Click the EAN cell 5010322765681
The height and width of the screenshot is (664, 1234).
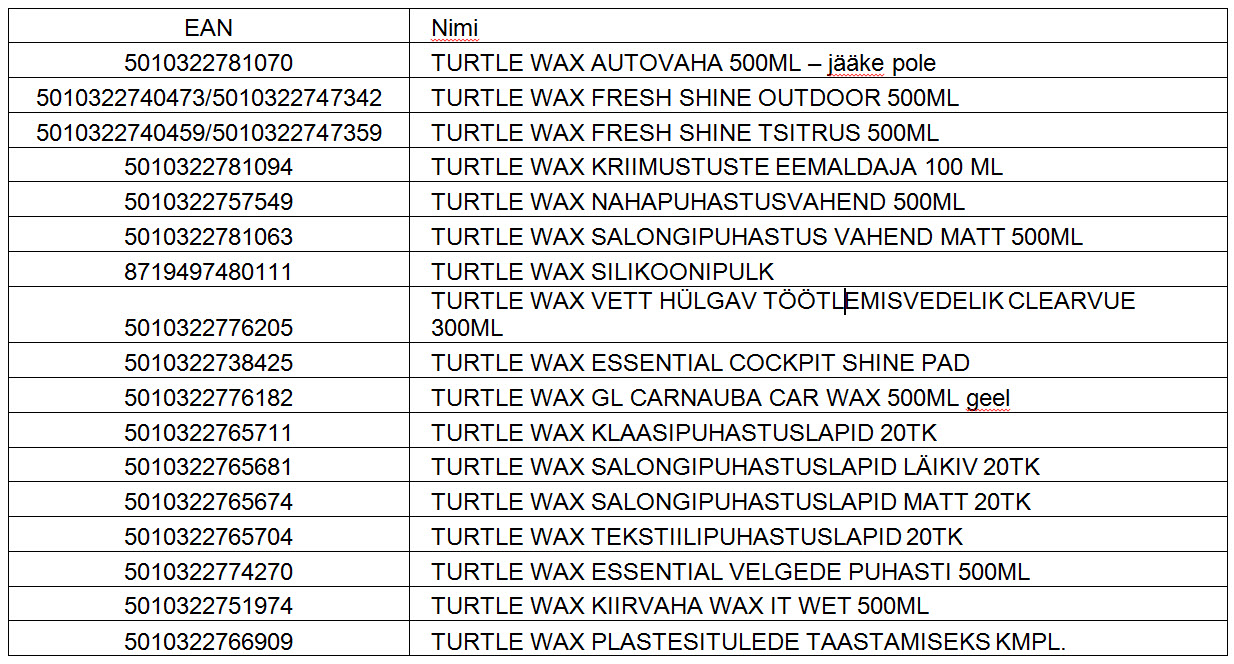[209, 467]
